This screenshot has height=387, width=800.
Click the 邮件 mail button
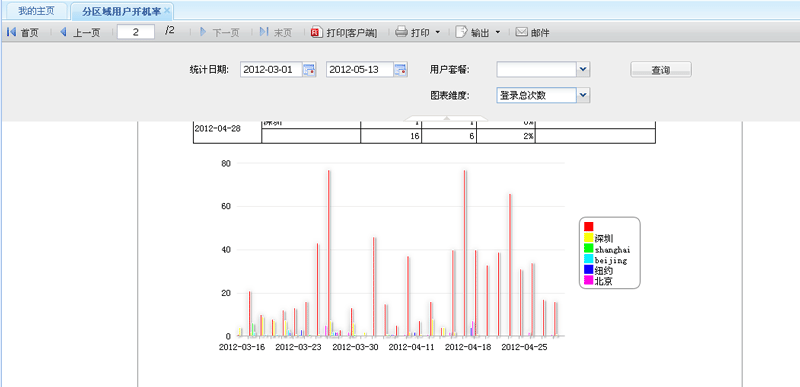(533, 33)
